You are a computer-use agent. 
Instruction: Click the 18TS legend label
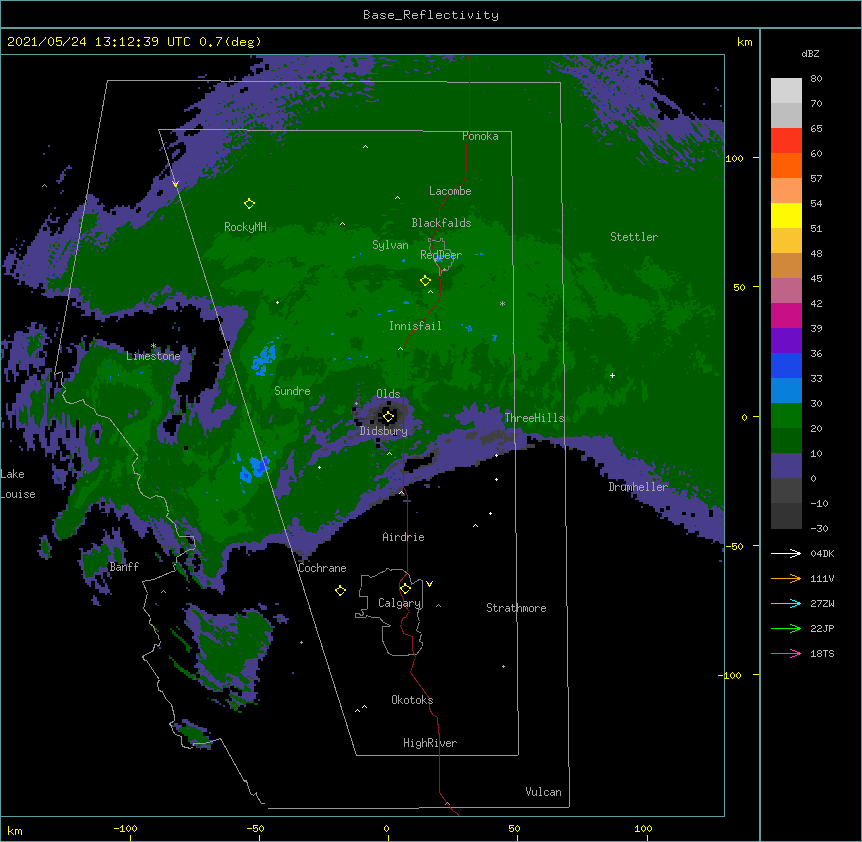point(822,653)
